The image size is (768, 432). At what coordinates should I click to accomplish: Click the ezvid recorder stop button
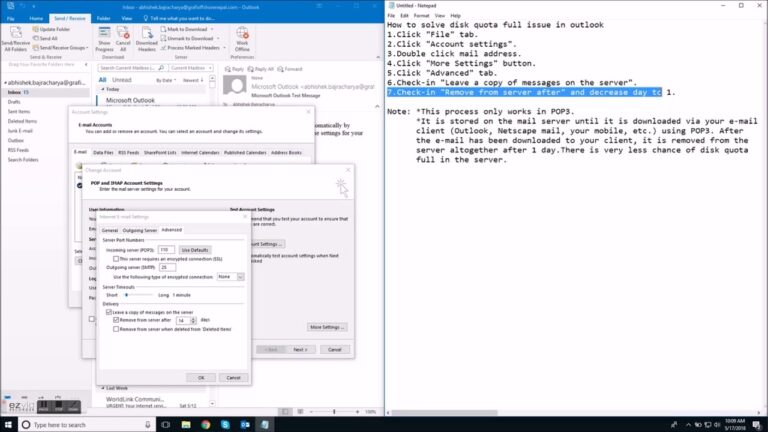coord(58,407)
